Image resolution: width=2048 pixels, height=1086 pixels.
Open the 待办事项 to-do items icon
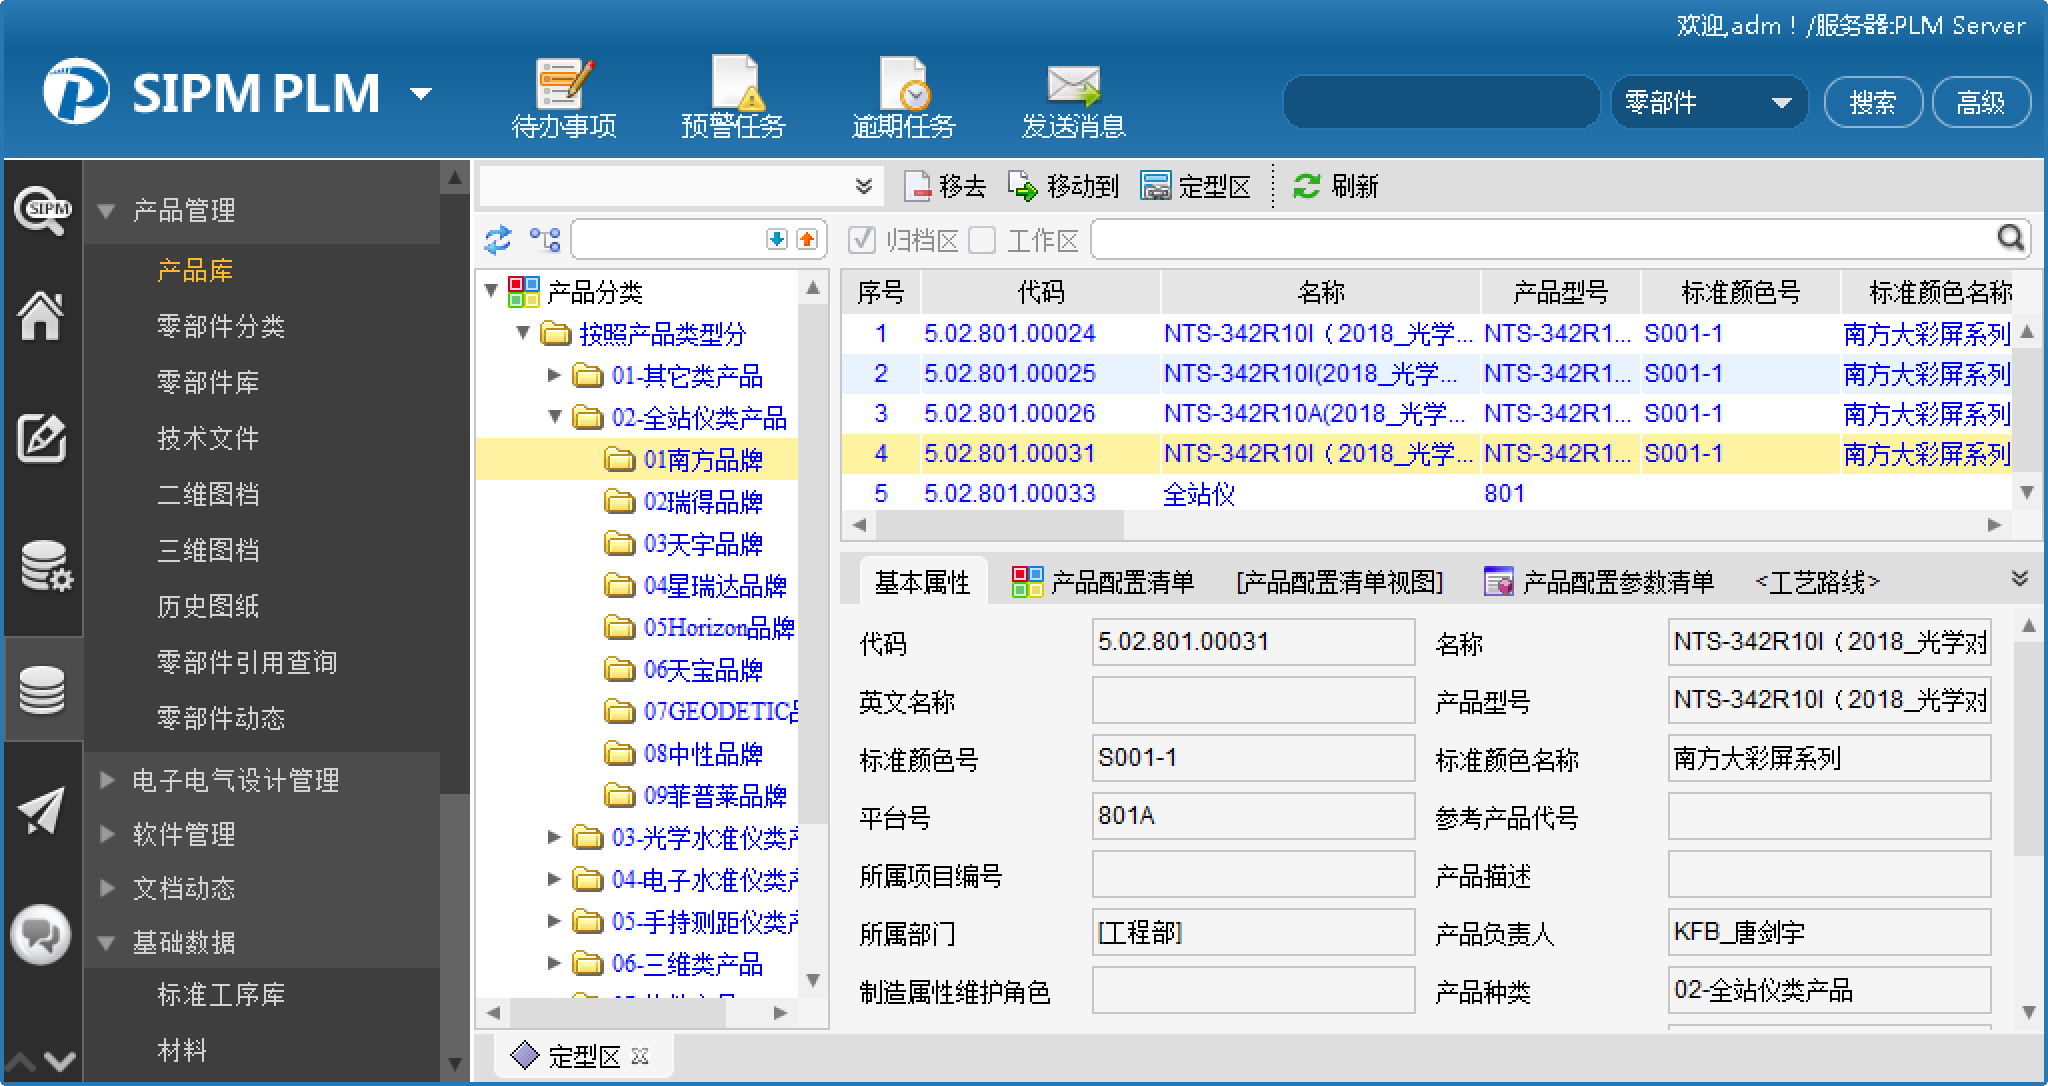pyautogui.click(x=563, y=84)
